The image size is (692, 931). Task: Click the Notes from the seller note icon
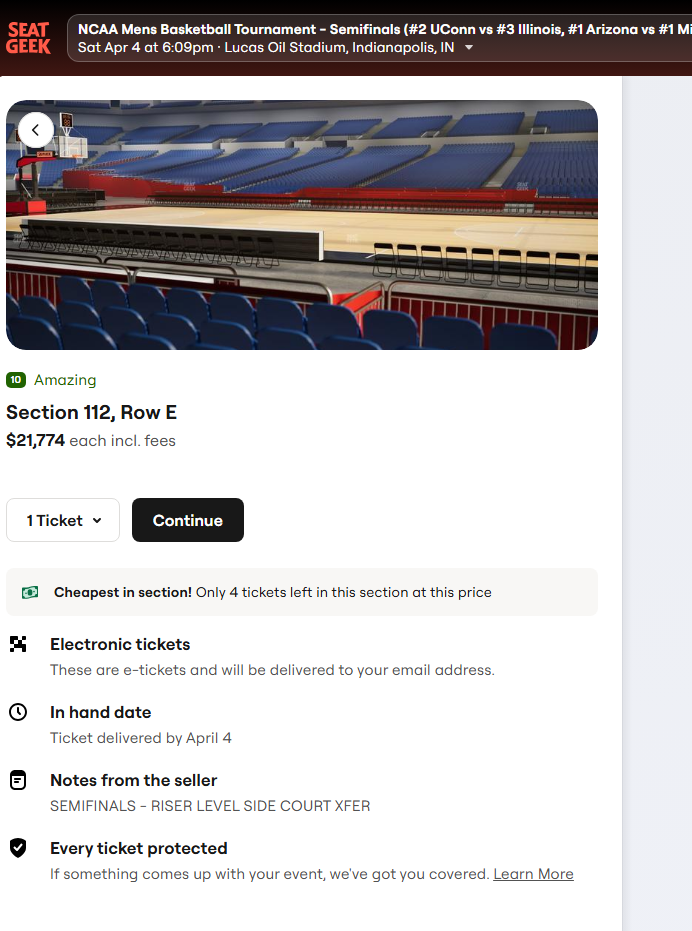tap(18, 780)
